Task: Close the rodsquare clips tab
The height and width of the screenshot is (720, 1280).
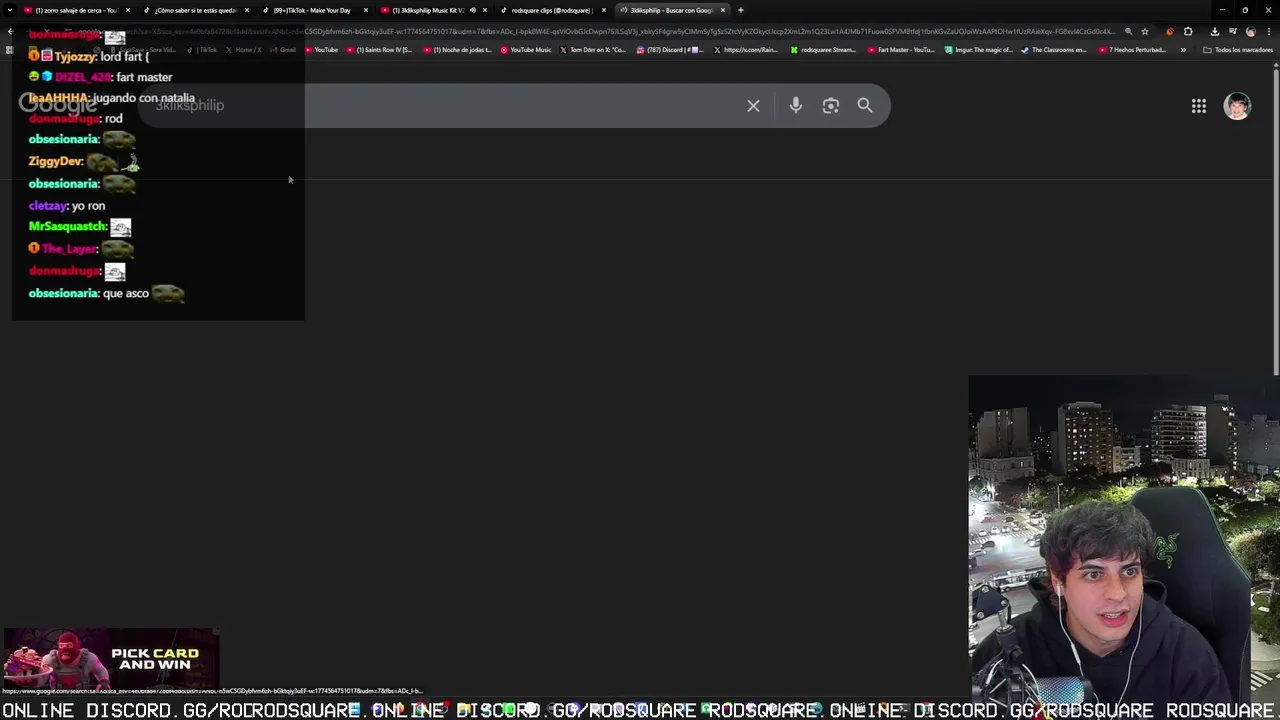Action: tap(604, 10)
